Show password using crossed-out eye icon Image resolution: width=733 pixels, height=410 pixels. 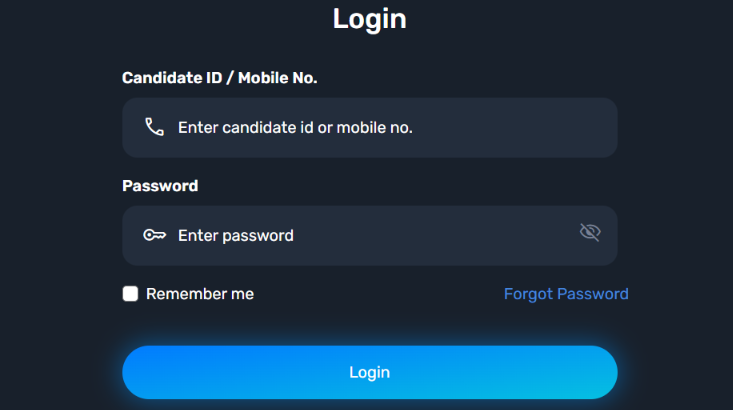click(x=590, y=232)
